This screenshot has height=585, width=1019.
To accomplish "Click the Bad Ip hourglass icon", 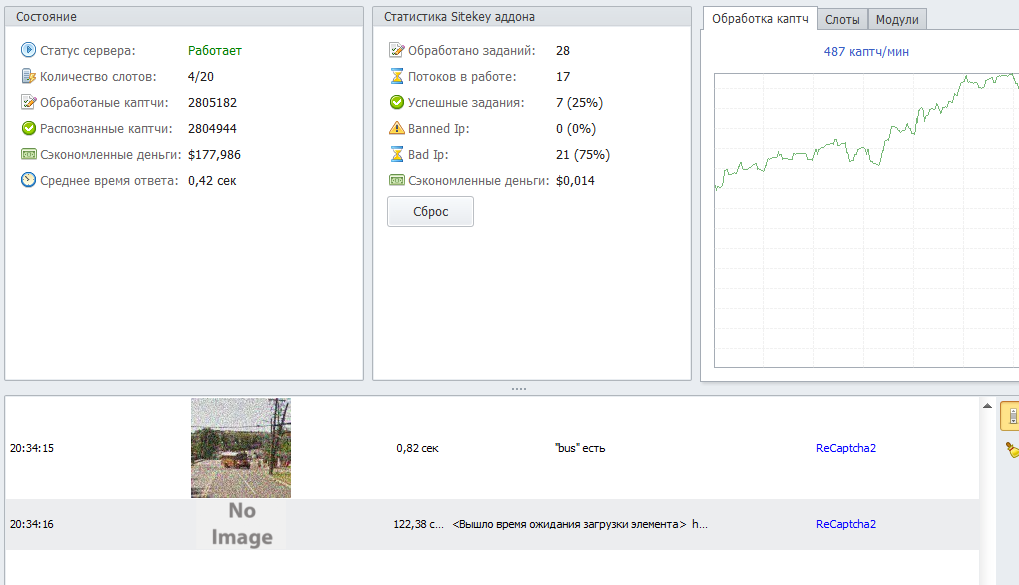I will point(396,154).
